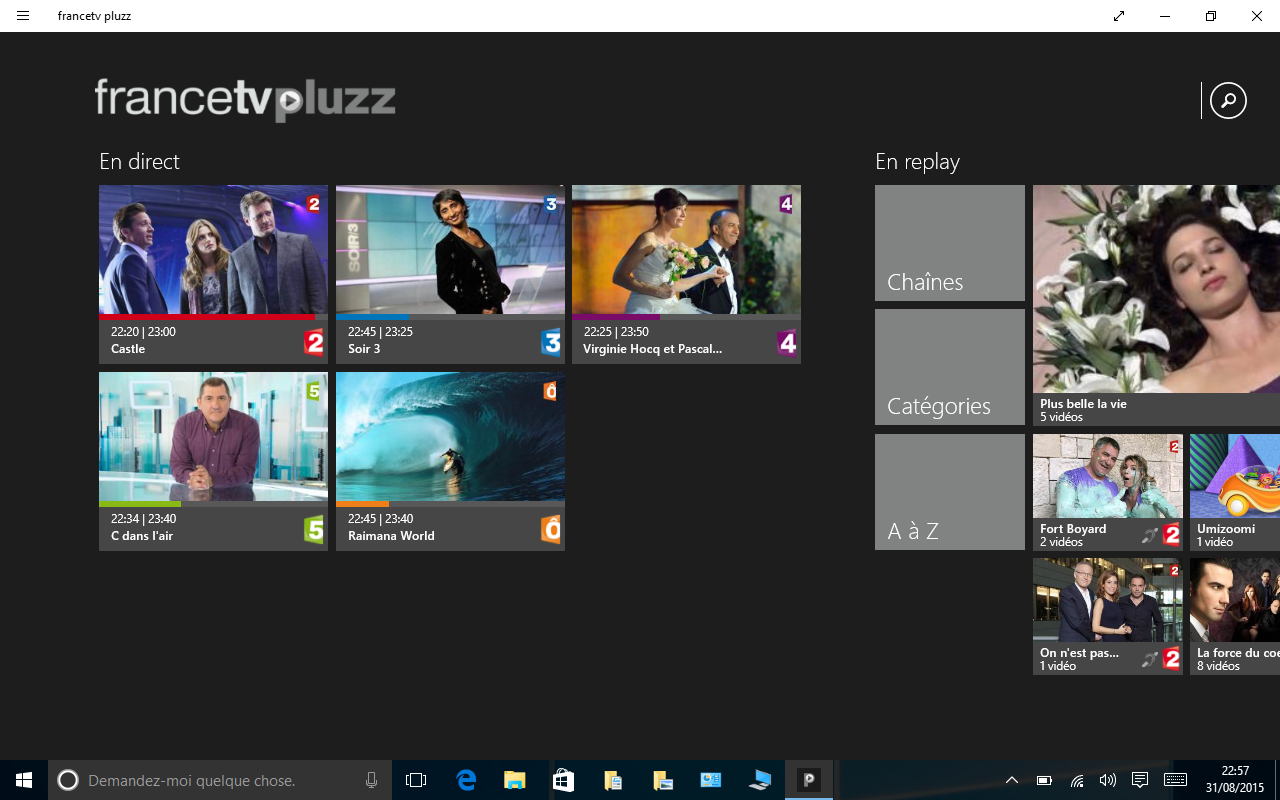Screen dimensions: 1280x800
Task: Show hidden system tray icons
Action: coord(1012,780)
